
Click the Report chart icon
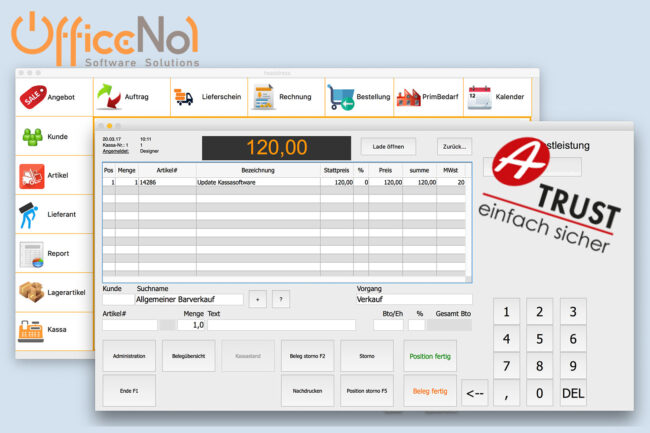coord(32,253)
